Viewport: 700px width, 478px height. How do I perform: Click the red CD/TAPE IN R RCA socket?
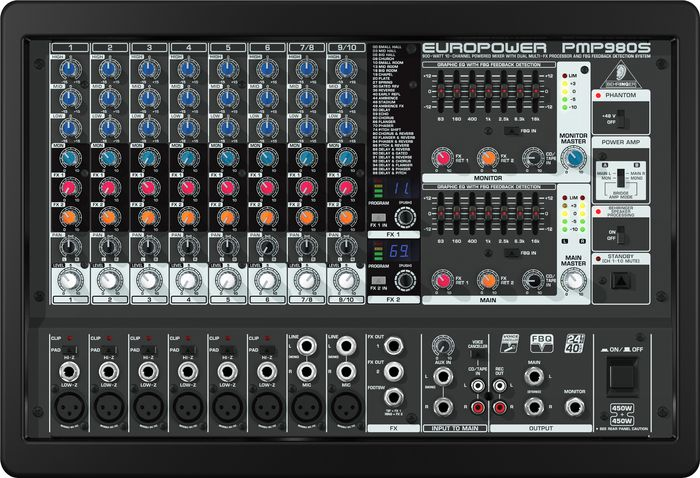(478, 407)
